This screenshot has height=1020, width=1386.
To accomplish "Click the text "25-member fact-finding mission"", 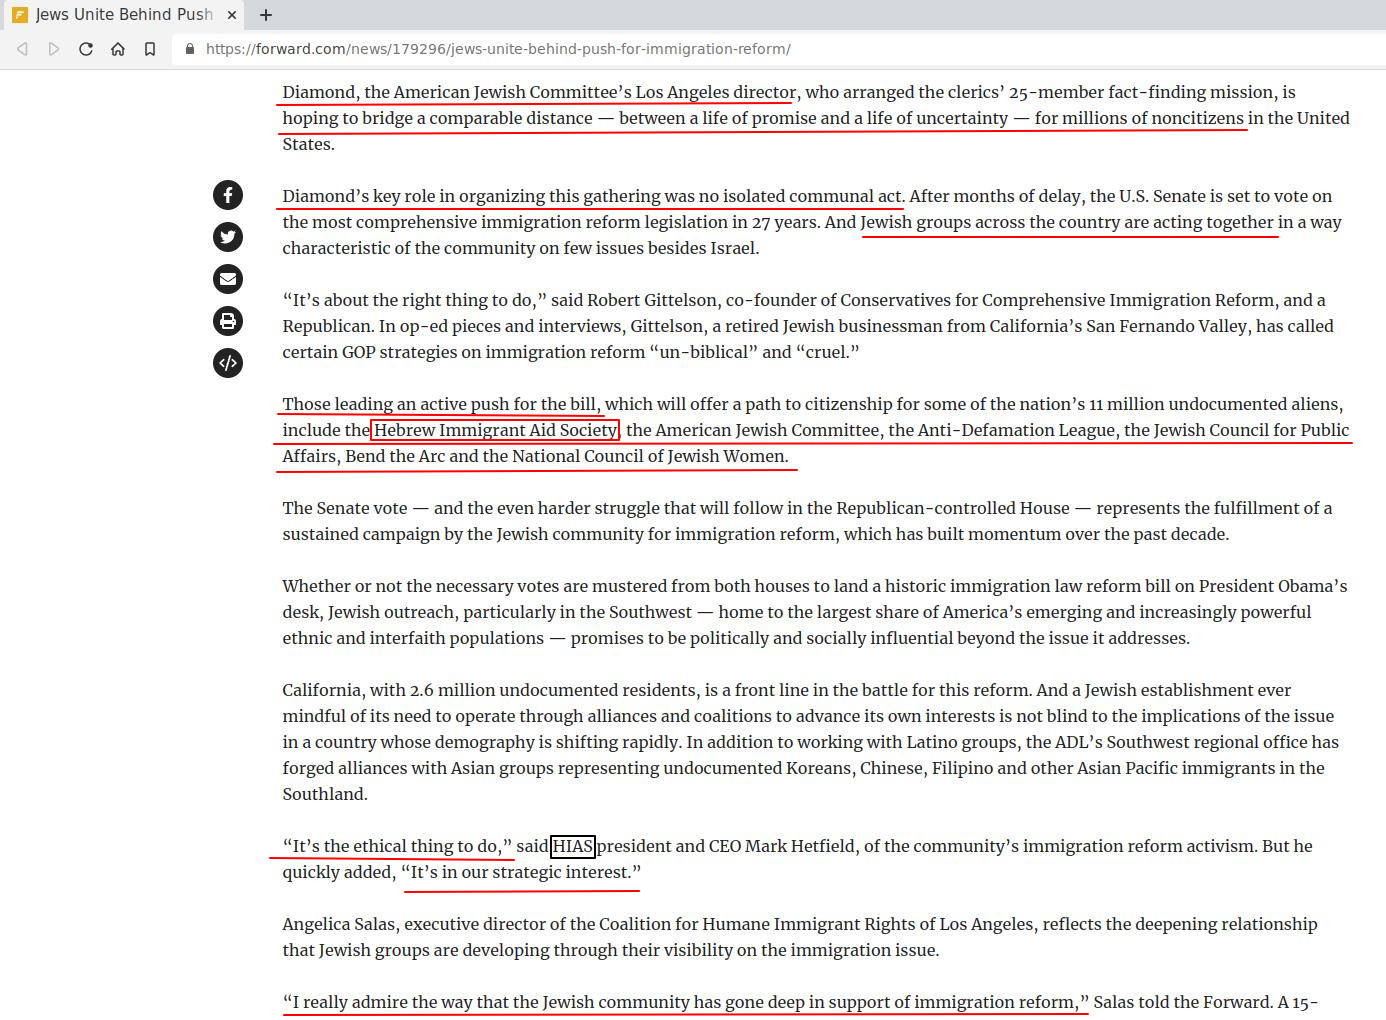I will [1140, 92].
